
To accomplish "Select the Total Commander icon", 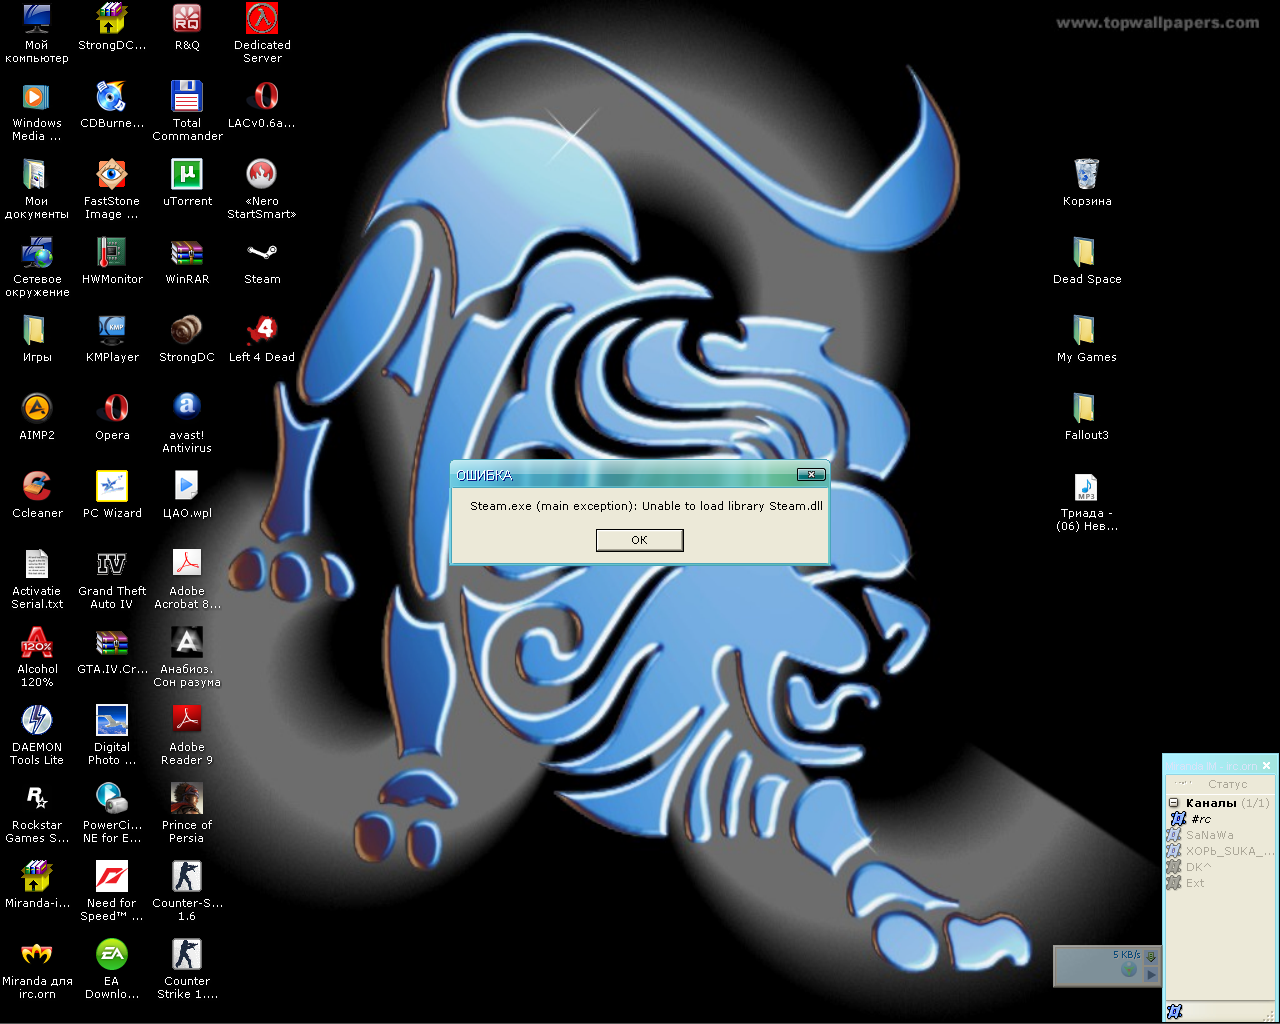I will coord(187,98).
